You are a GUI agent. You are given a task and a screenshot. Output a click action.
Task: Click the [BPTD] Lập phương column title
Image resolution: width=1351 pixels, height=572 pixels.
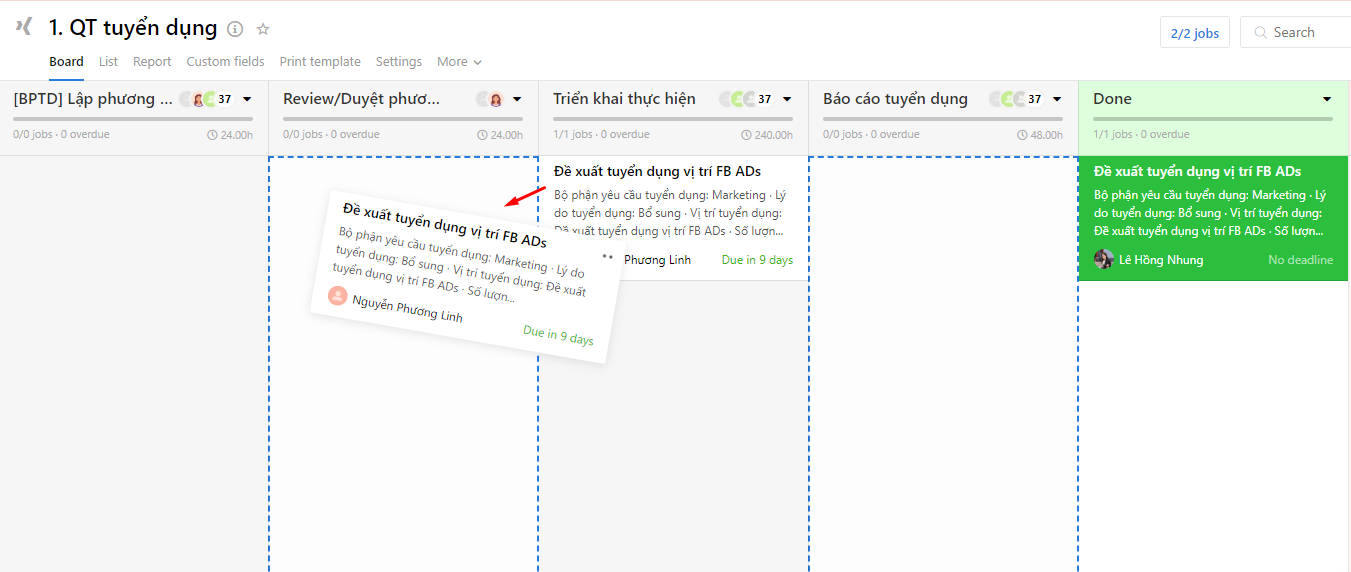(92, 99)
